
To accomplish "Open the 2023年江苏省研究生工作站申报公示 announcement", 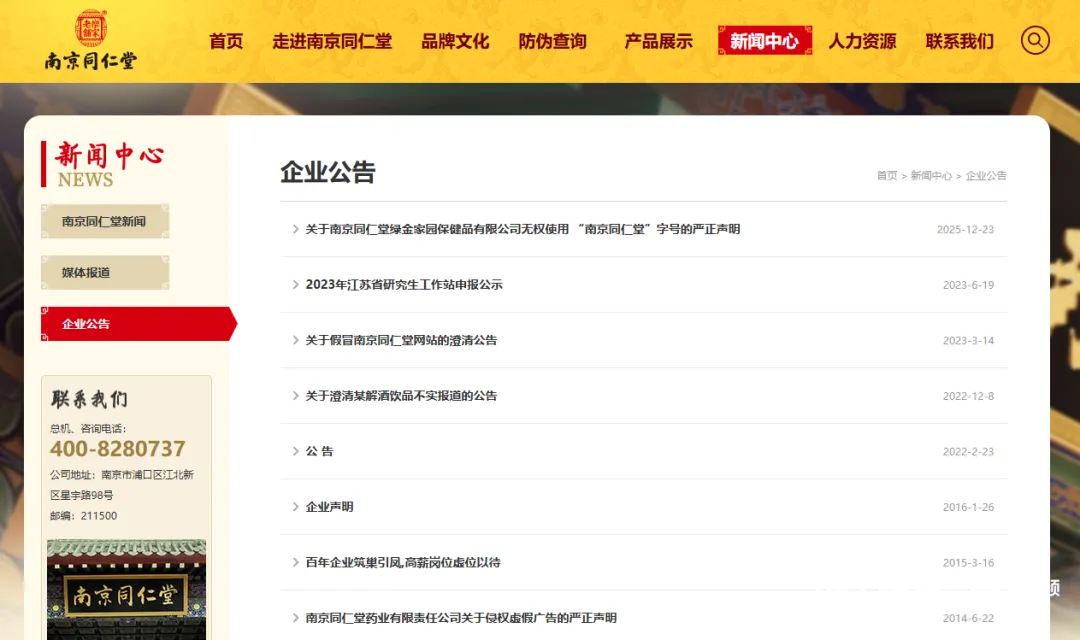I will pyautogui.click(x=404, y=285).
